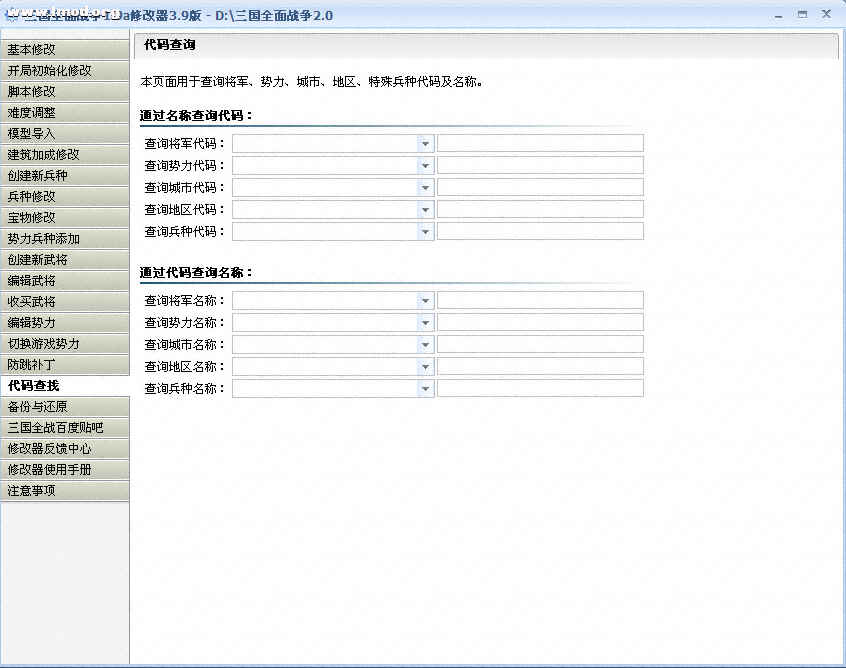
Task: Open 编辑武将 from the sidebar
Action: 64,280
